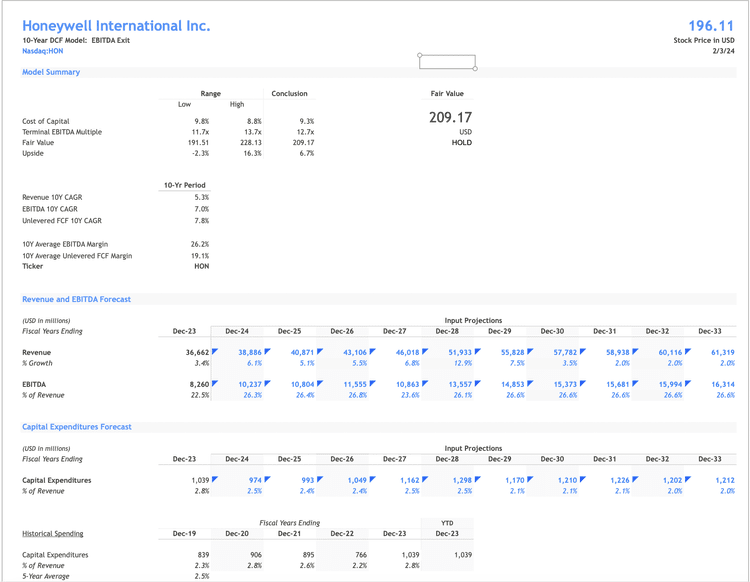
Task: Click the Nasdaq:HON ticker link
Action: [x=43, y=51]
